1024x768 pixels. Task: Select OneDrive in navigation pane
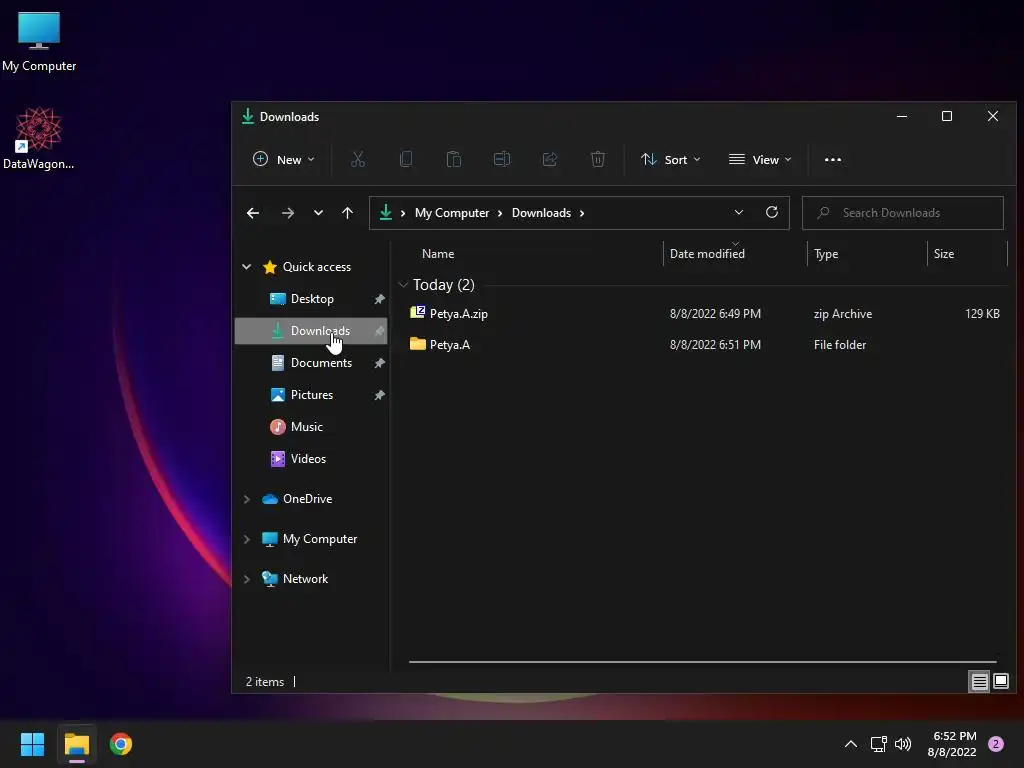[x=308, y=499]
